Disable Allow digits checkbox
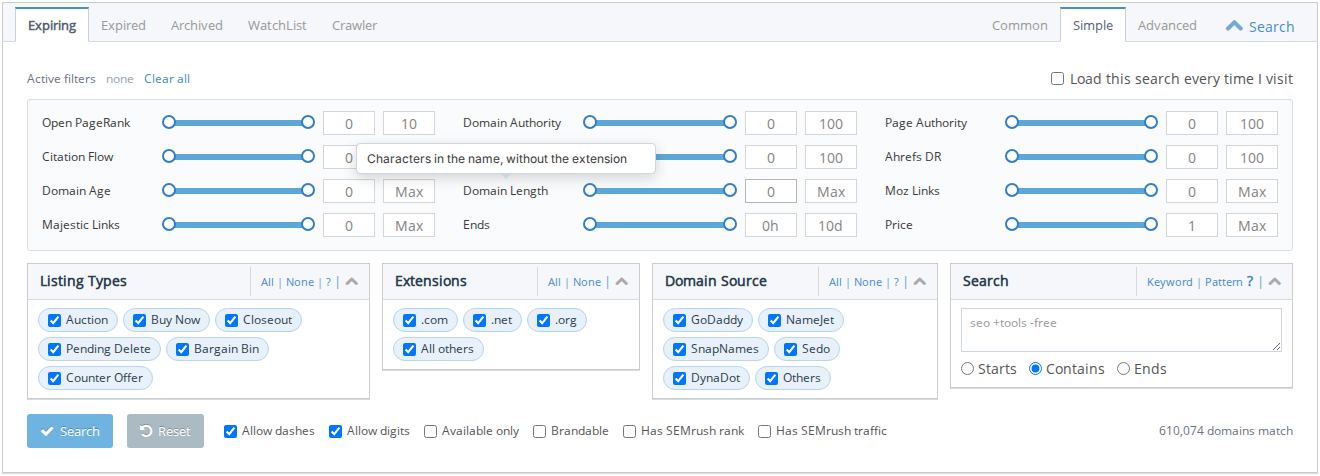The image size is (1320, 476). [x=336, y=431]
